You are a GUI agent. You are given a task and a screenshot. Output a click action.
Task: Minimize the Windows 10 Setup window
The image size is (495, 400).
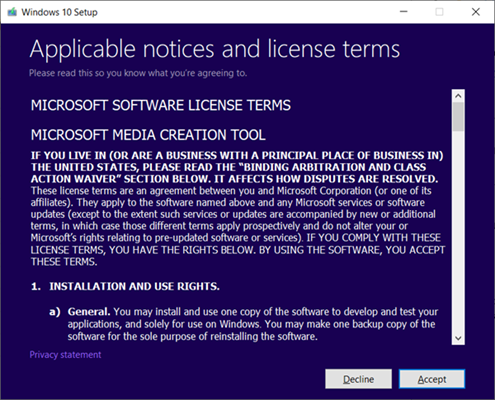404,12
